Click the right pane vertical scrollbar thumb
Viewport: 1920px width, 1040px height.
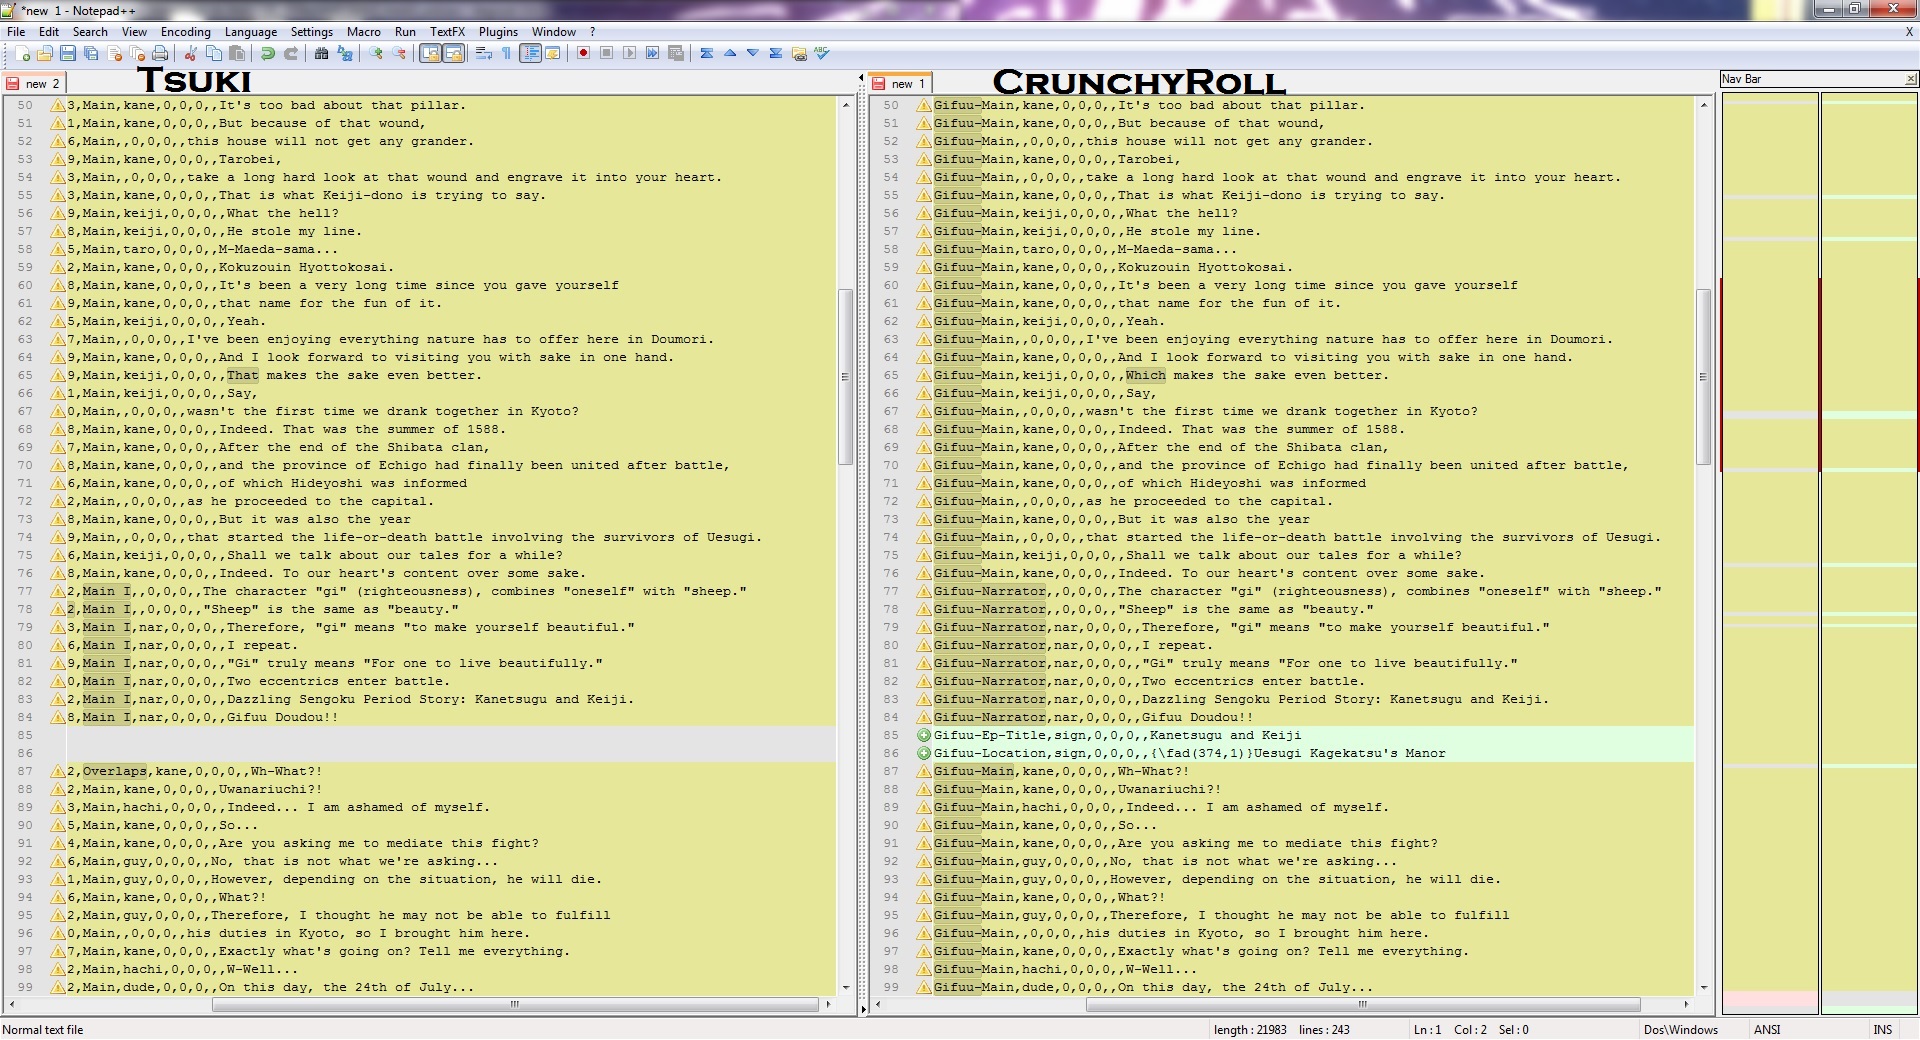1704,377
